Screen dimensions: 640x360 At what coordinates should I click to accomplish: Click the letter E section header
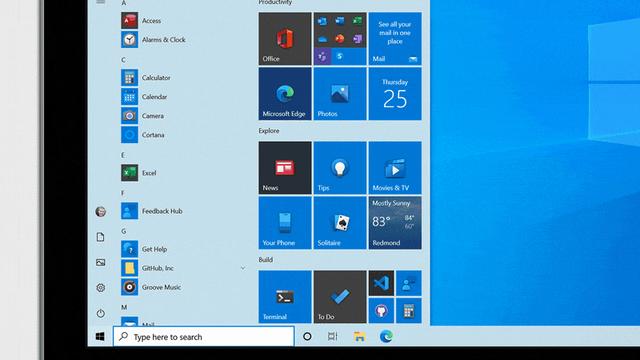123,155
